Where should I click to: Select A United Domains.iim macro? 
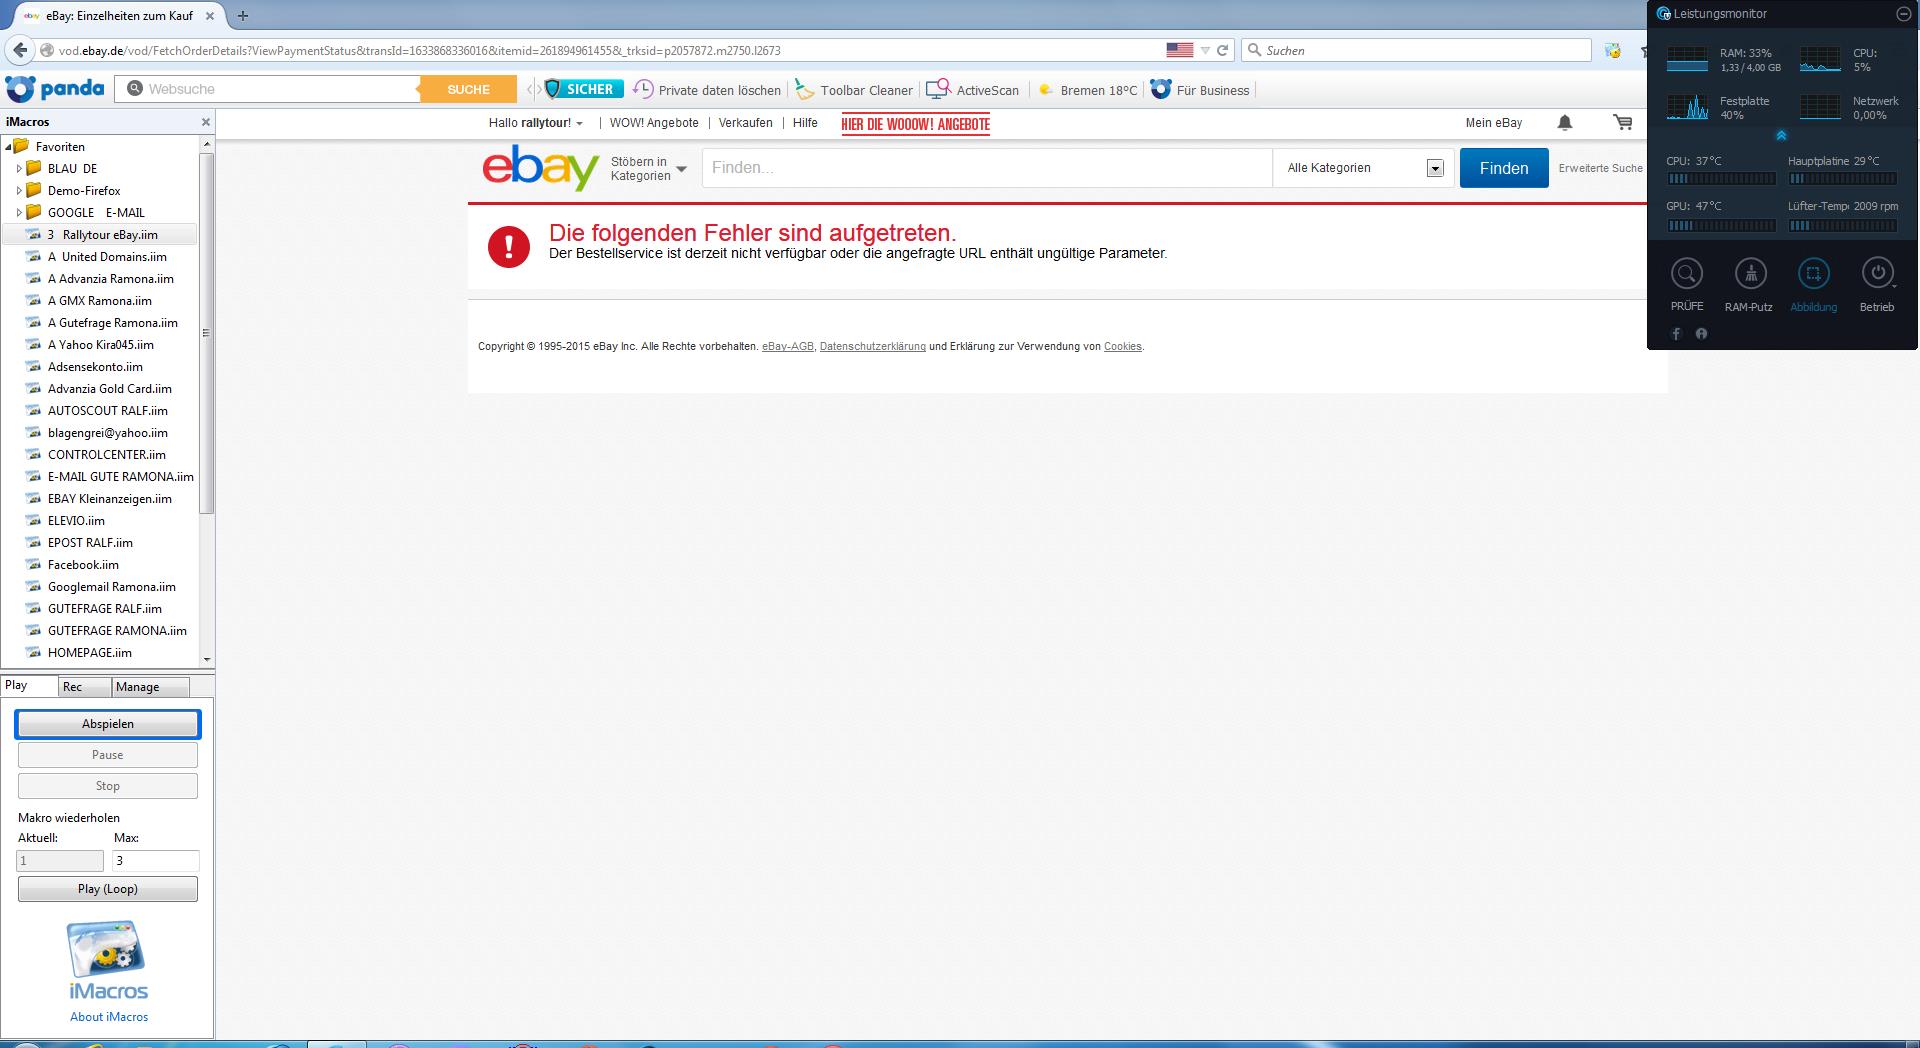pos(107,257)
